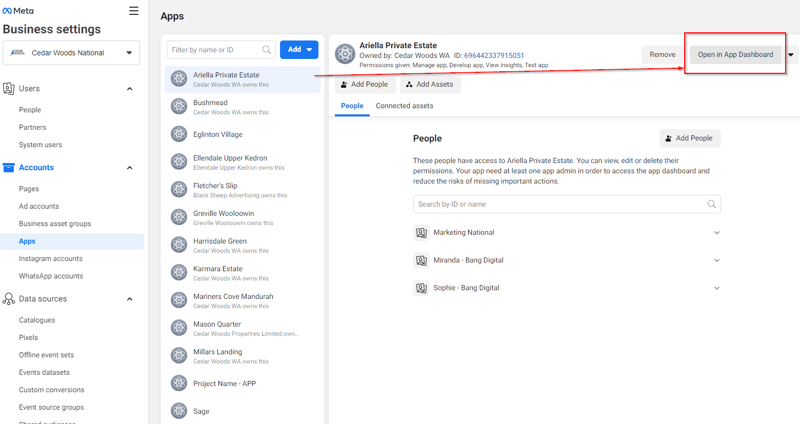Image resolution: width=800 pixels, height=424 pixels.
Task: Click the Harrisdale Green app icon
Action: tap(179, 245)
